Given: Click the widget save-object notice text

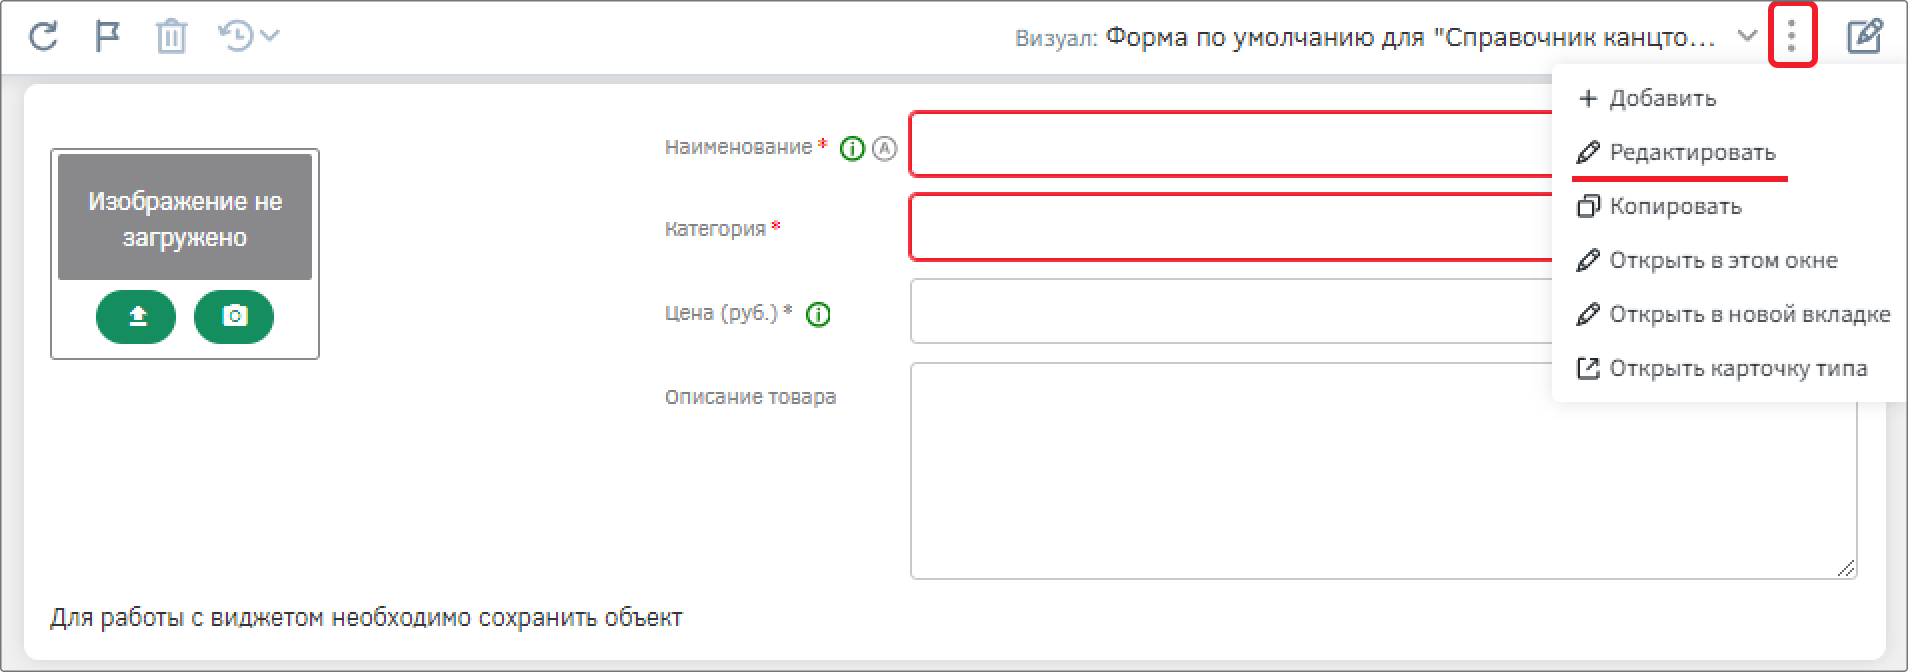Looking at the screenshot, I should [x=366, y=618].
